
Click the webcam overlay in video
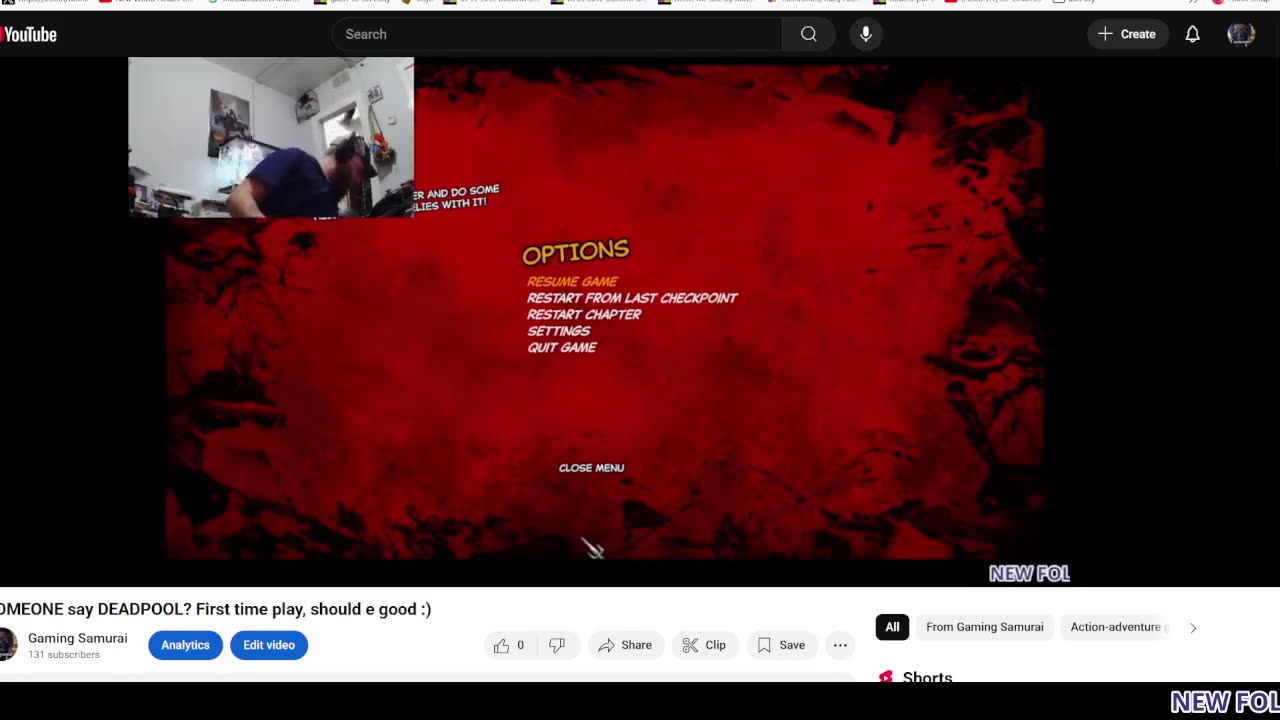[271, 137]
